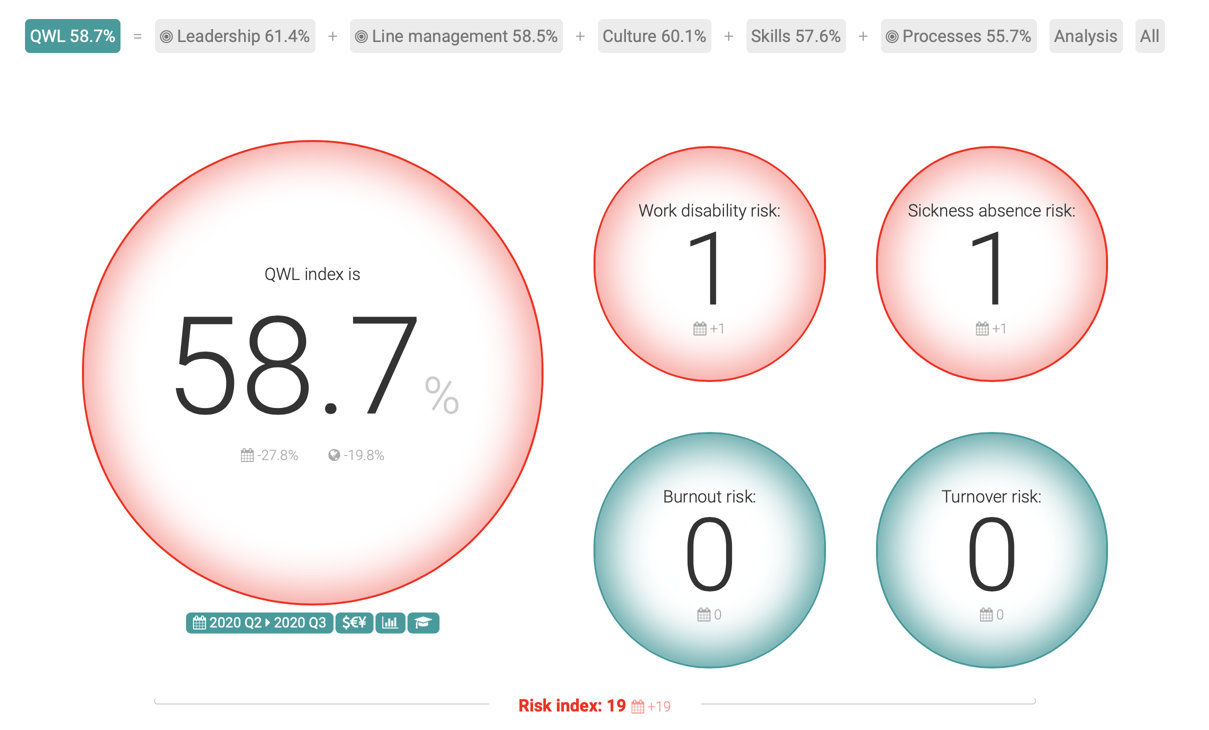Viewport: 1209px width, 730px height.
Task: Select the Culture 60.1% category
Action: 654,36
